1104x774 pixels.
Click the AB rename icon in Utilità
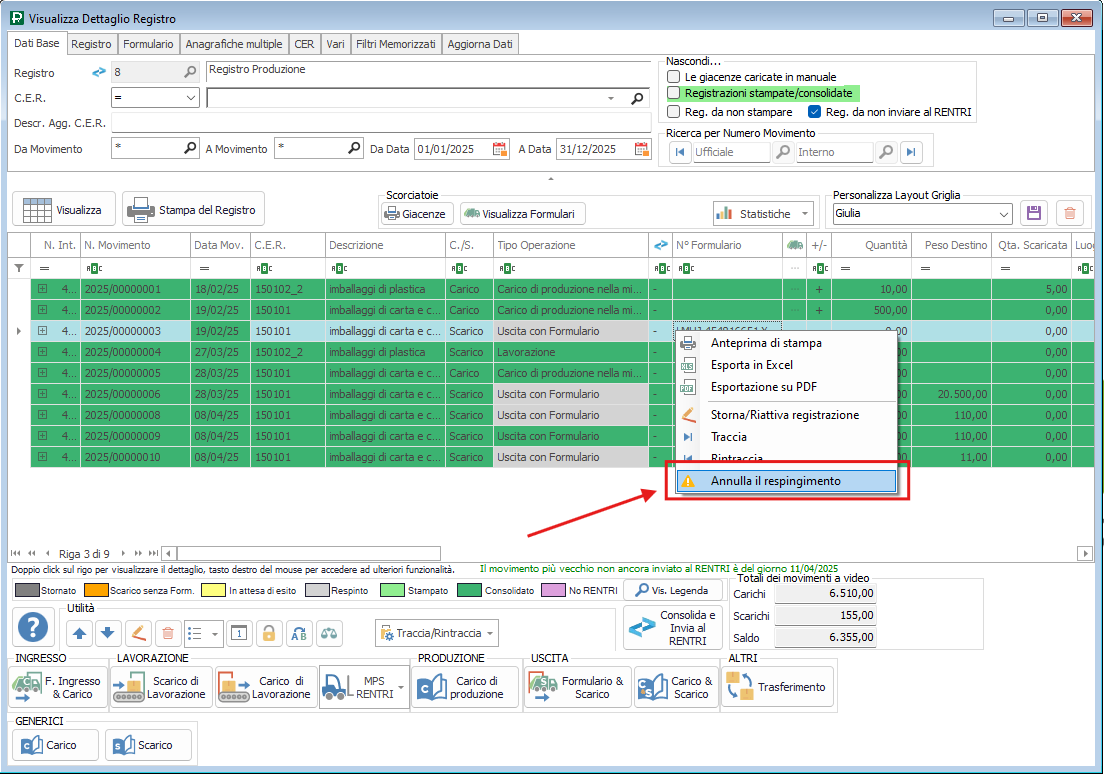(299, 632)
